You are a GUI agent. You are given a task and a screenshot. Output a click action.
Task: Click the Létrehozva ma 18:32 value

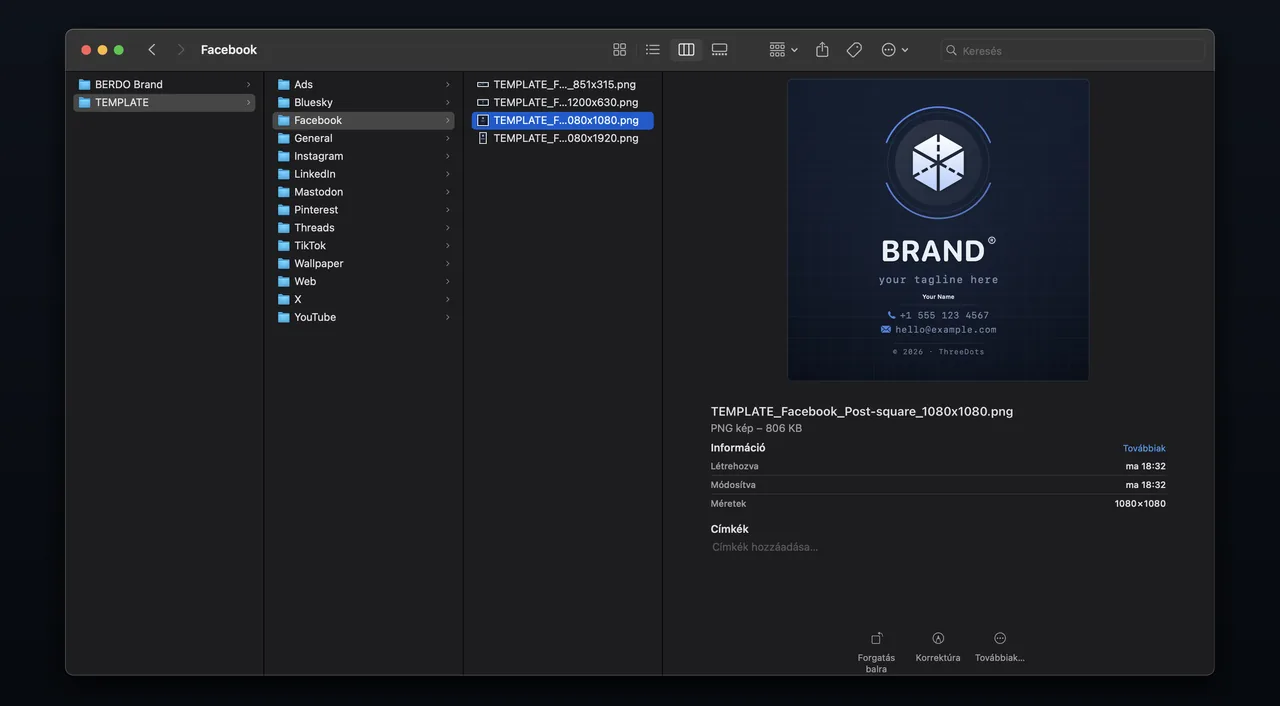[x=1146, y=467]
